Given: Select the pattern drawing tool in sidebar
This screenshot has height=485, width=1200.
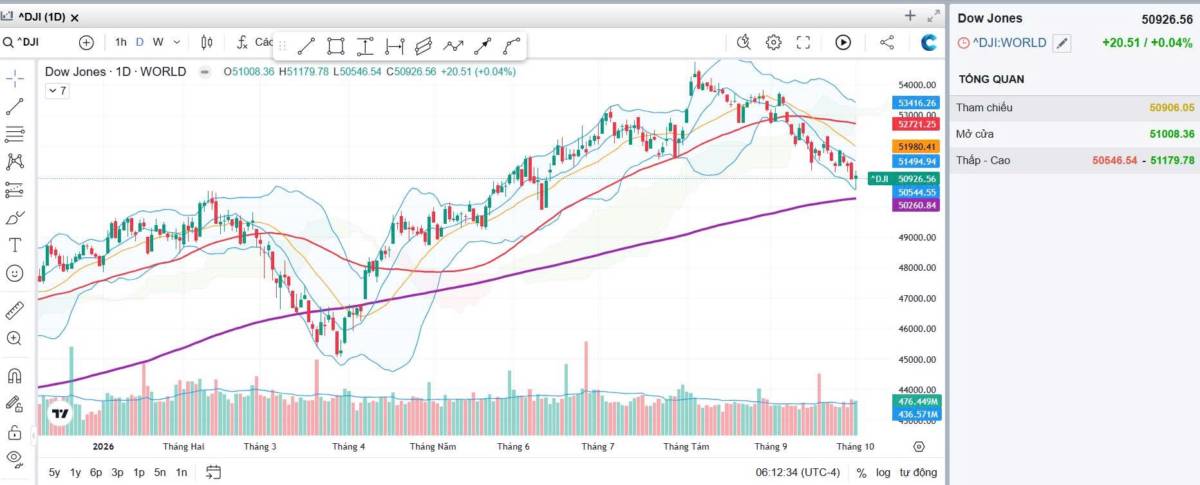Looking at the screenshot, I should (x=15, y=161).
